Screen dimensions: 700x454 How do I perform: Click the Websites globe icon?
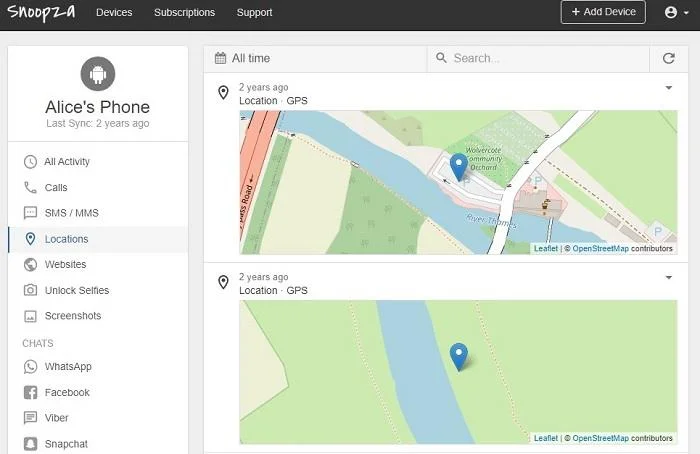30,264
